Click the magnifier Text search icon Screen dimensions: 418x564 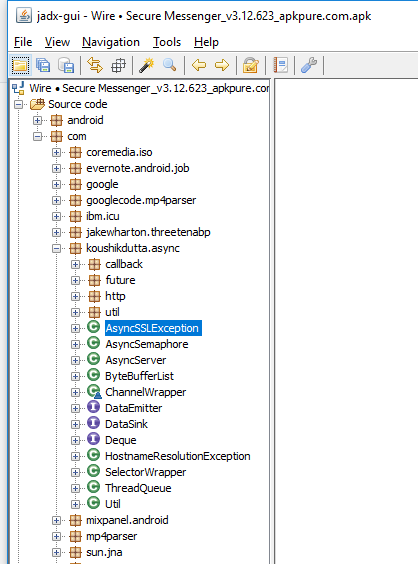tap(170, 65)
